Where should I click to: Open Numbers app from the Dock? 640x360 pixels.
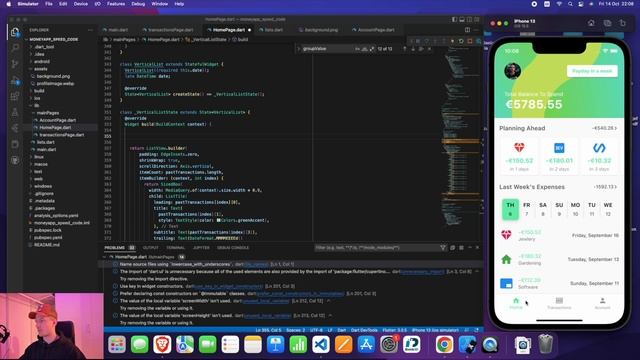(x=298, y=345)
